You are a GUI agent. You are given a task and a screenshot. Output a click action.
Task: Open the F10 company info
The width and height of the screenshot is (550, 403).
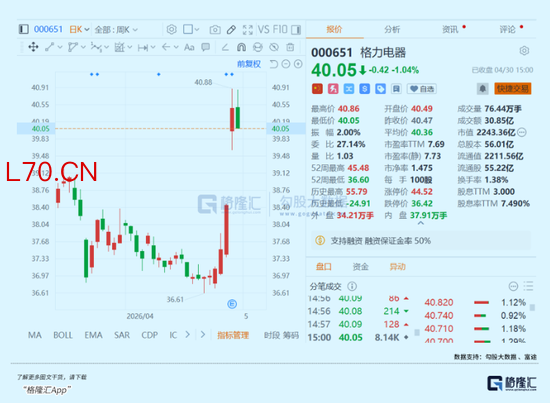pos(280,29)
